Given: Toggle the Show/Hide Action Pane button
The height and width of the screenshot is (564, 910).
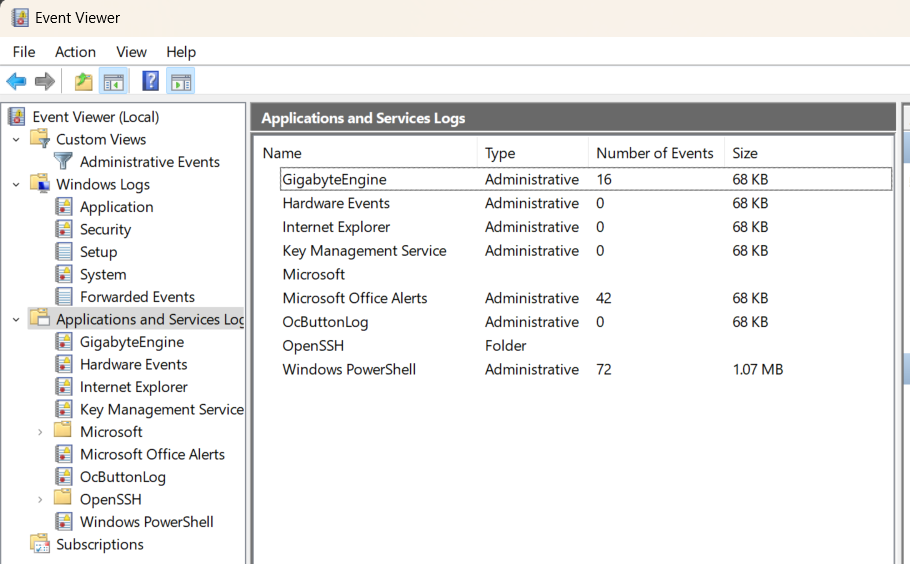Looking at the screenshot, I should pos(181,82).
